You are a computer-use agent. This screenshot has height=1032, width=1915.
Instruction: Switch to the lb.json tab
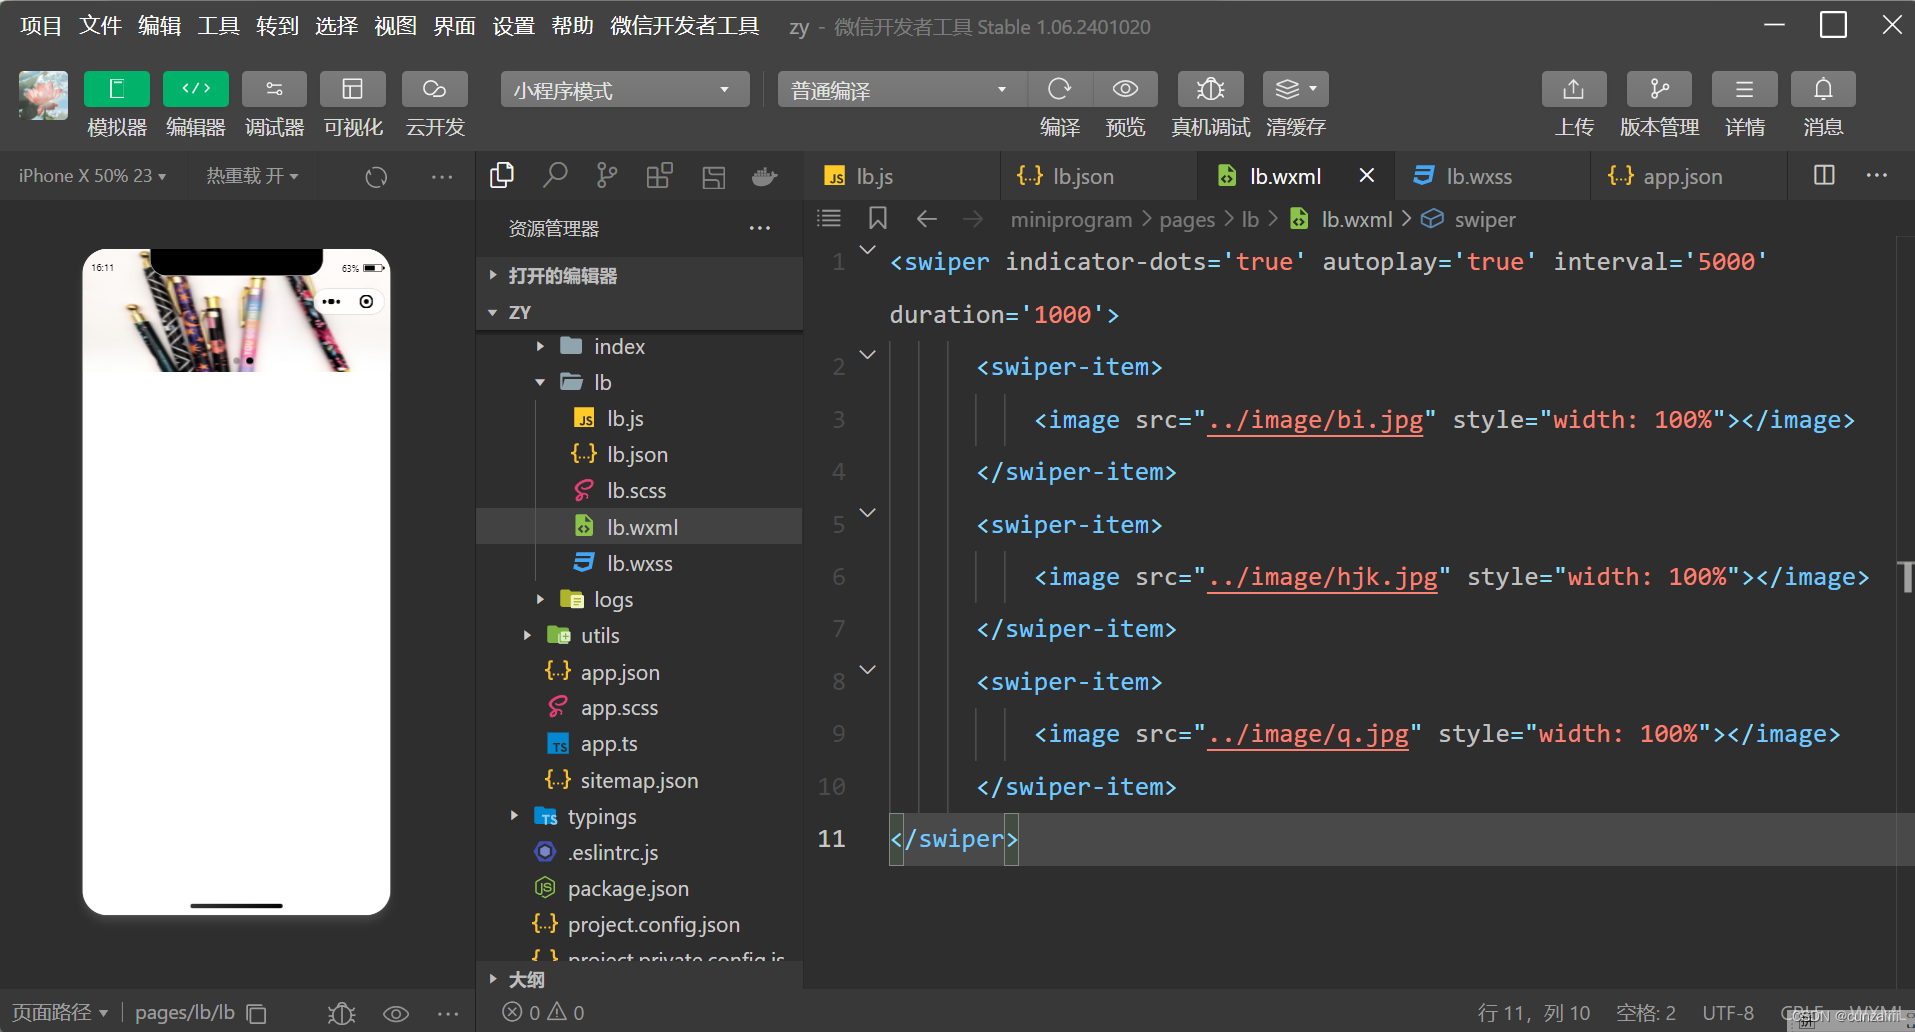(1097, 176)
